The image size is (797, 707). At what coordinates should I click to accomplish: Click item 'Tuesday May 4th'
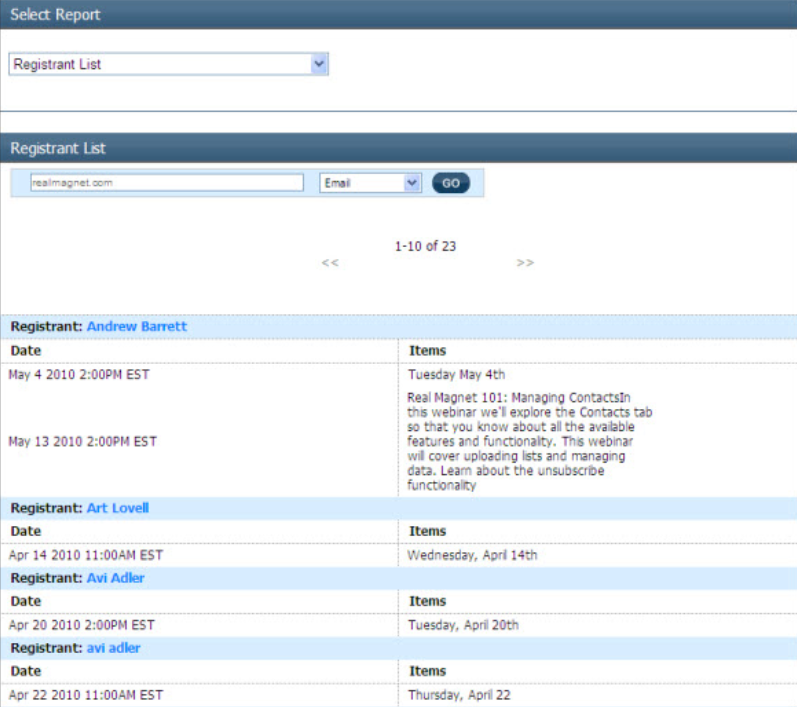[x=456, y=375]
